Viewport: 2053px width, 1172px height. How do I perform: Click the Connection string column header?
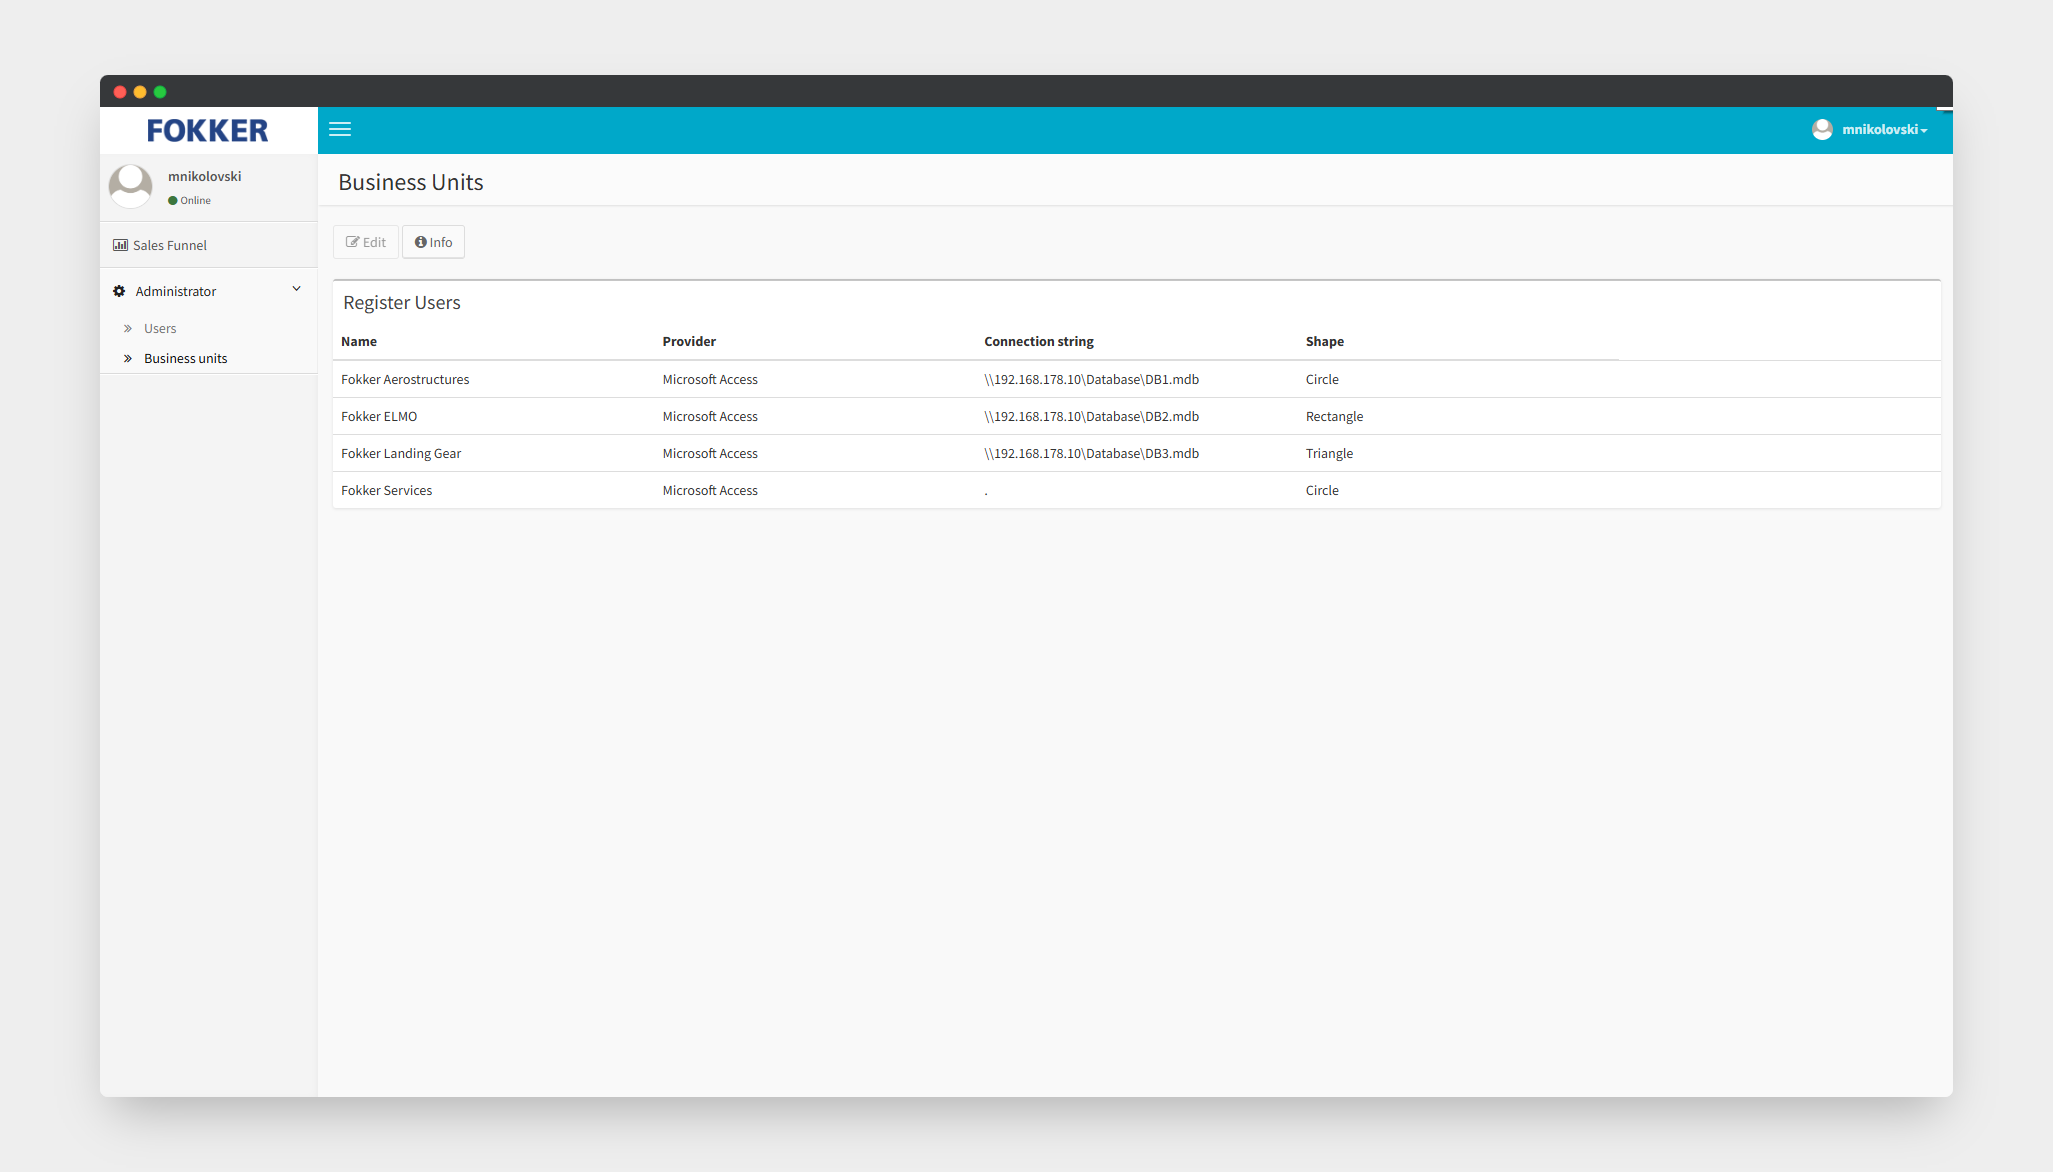click(1038, 341)
